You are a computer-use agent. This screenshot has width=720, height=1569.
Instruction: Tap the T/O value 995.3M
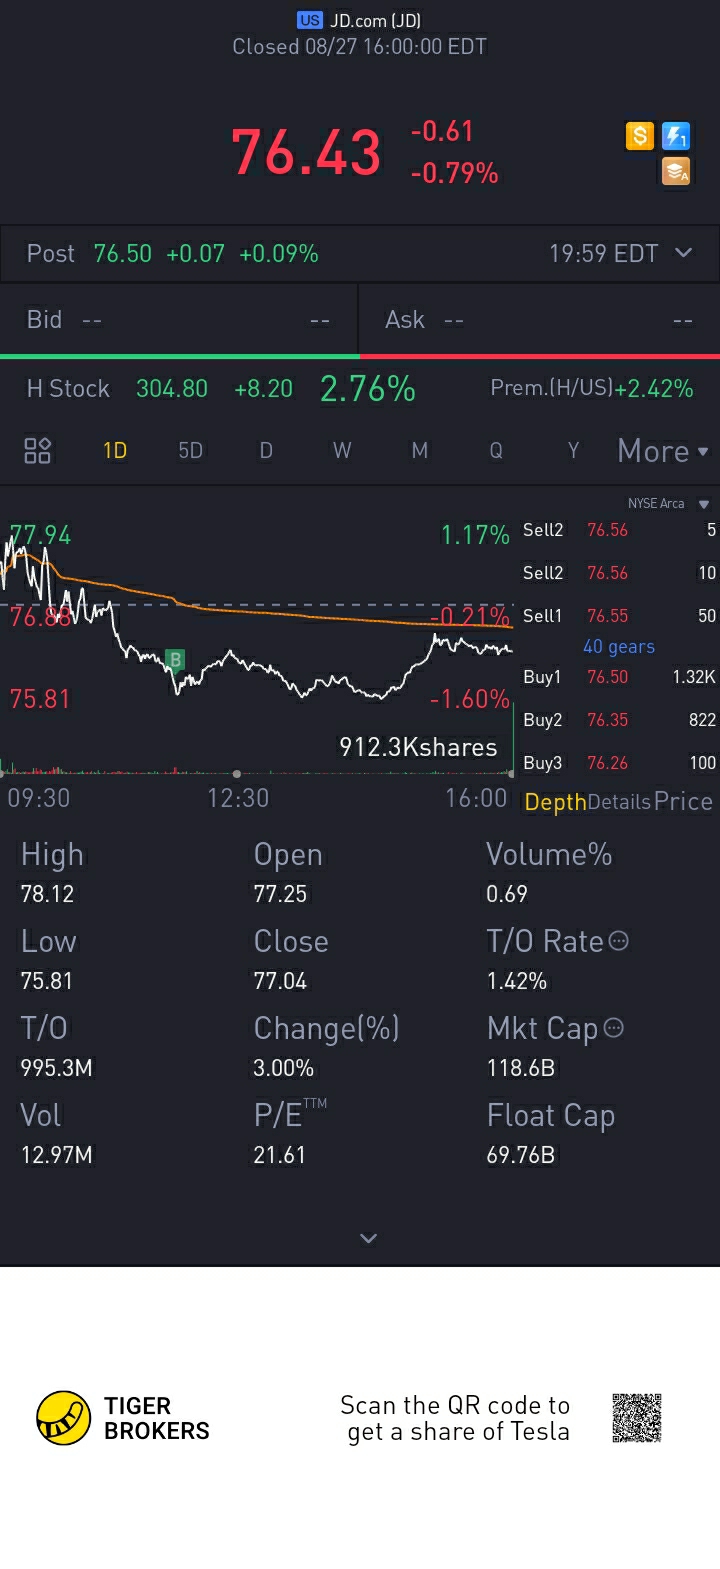click(56, 1068)
